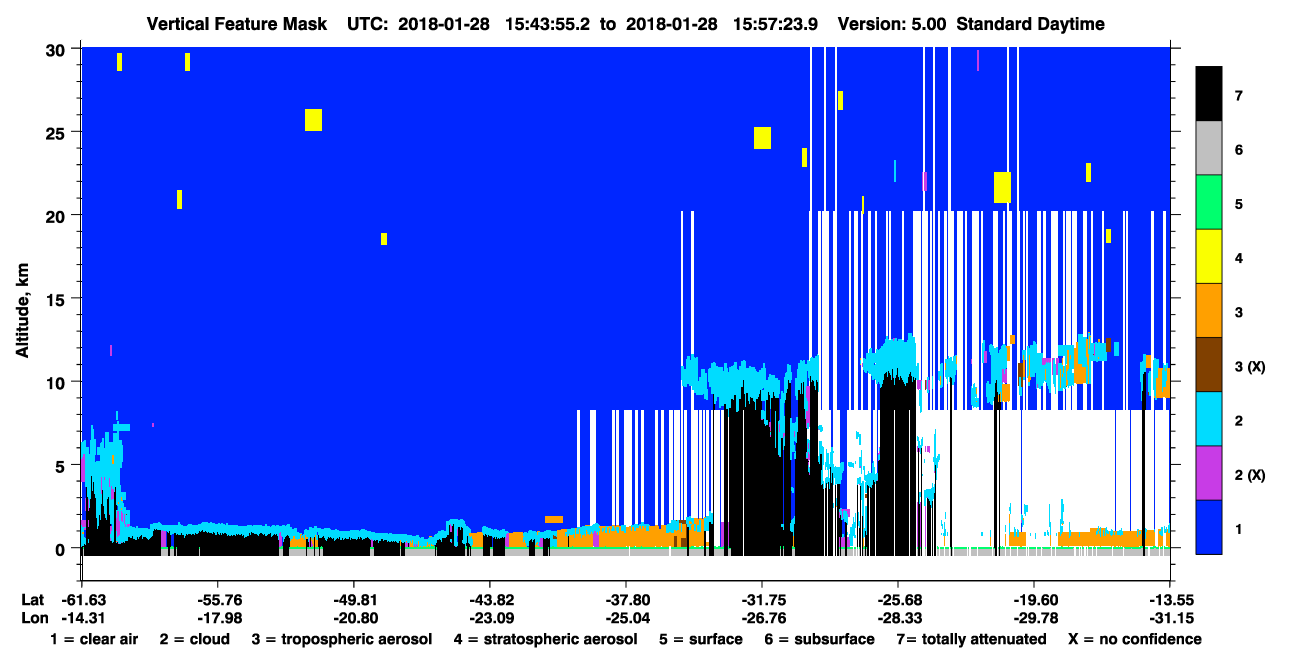Click the latitude value -31.75
Image resolution: width=1300 pixels, height=667 pixels.
pyautogui.click(x=762, y=600)
